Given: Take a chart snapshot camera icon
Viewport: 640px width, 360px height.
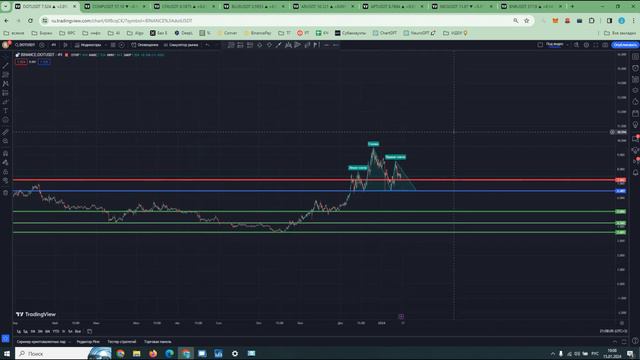Looking at the screenshot, I should [605, 45].
